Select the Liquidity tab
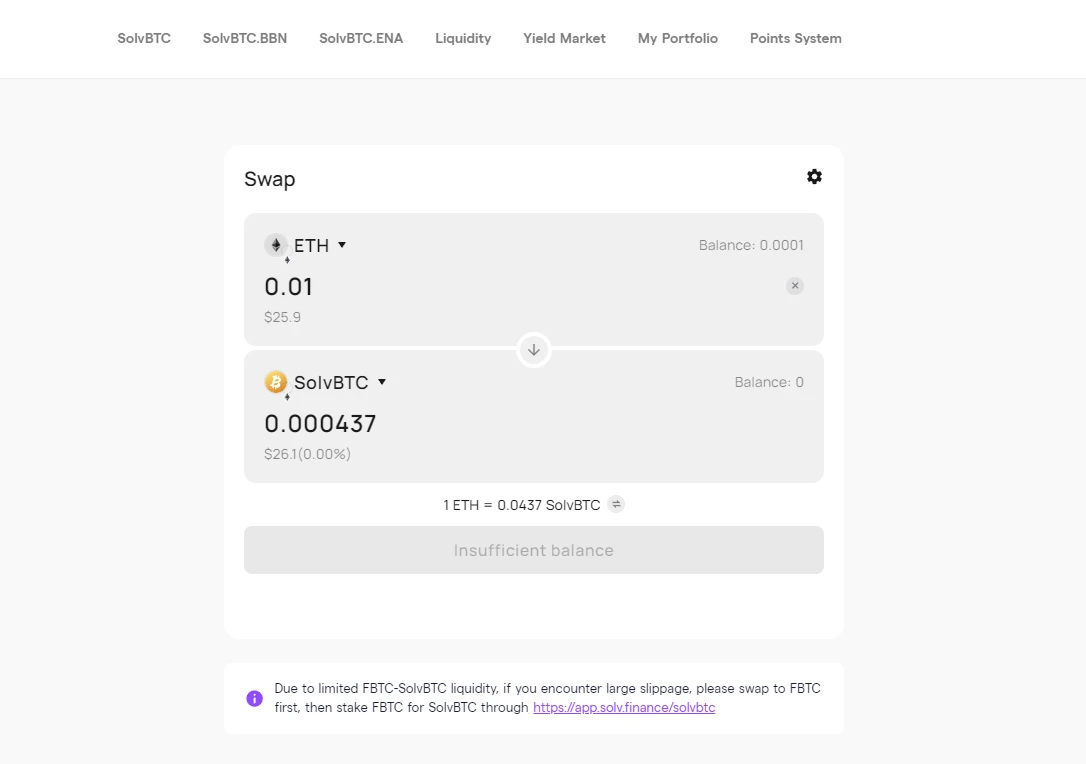This screenshot has width=1086, height=764. tap(463, 38)
